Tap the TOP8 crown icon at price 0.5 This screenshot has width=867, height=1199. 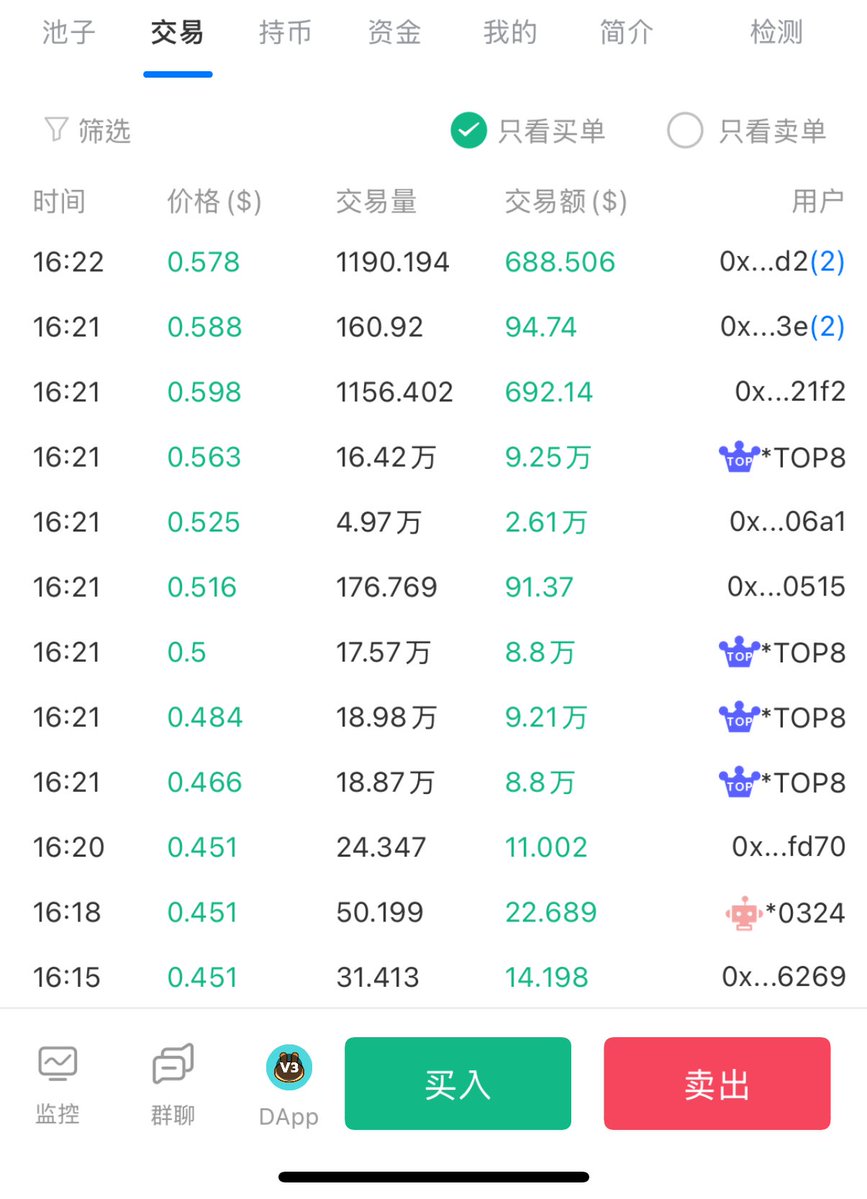[x=739, y=653]
